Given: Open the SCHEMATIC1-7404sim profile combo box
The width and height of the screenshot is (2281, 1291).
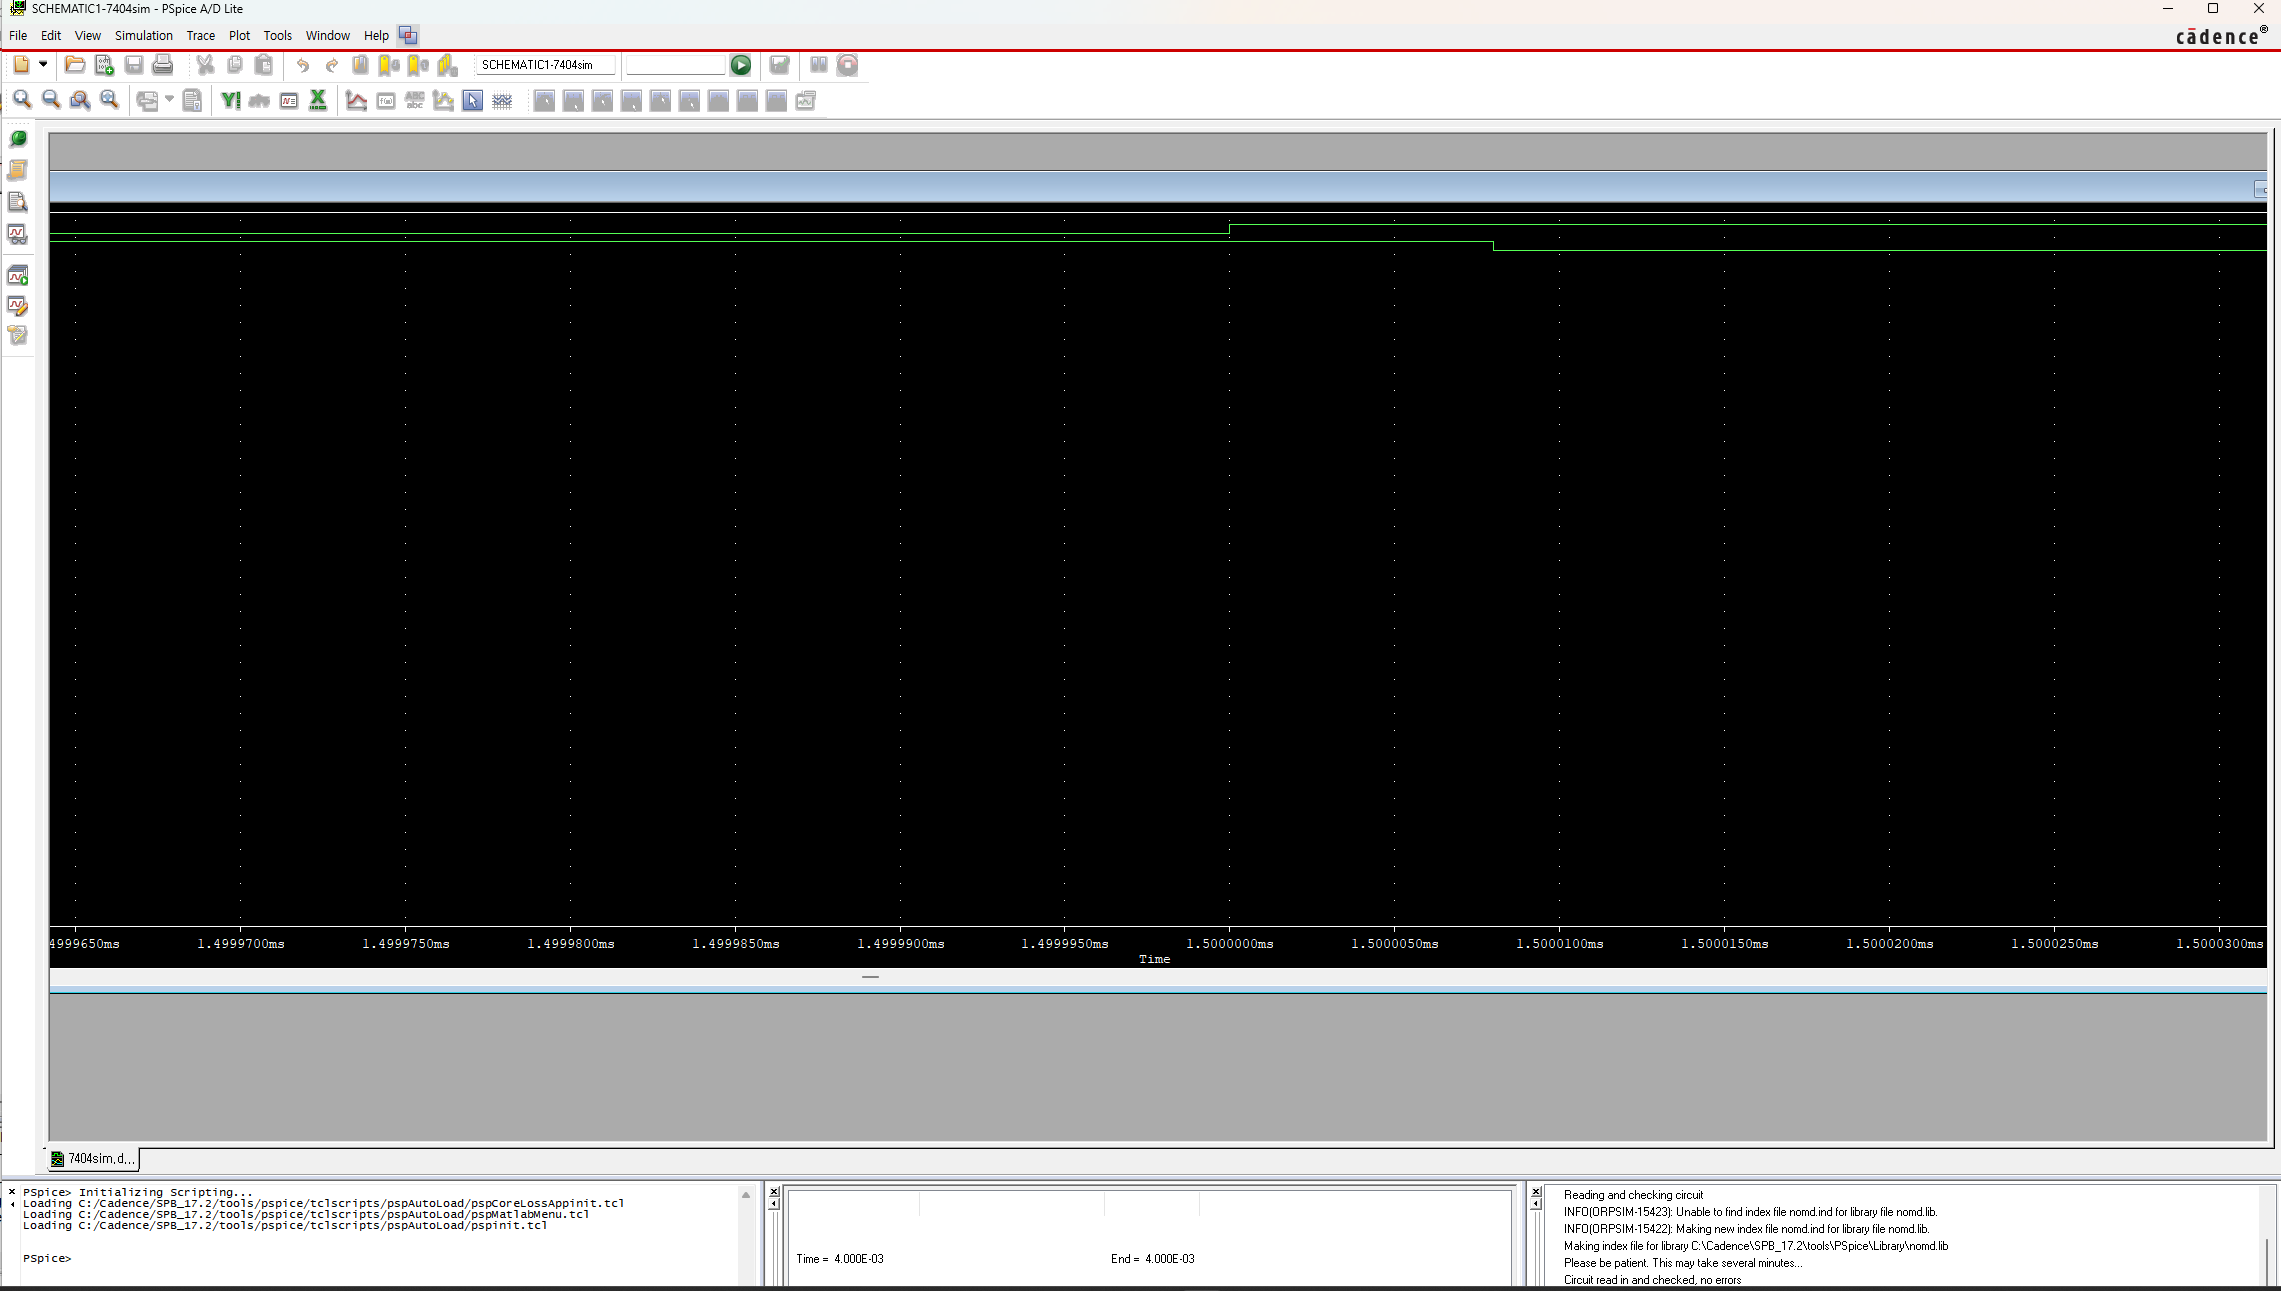Looking at the screenshot, I should point(545,65).
